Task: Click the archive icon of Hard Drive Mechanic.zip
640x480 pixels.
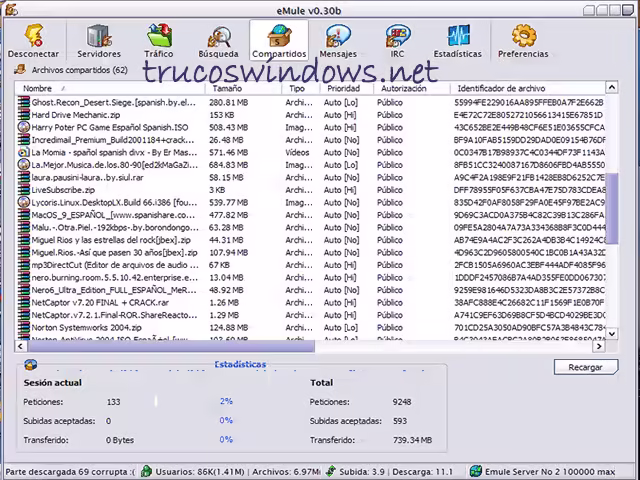Action: tap(24, 115)
